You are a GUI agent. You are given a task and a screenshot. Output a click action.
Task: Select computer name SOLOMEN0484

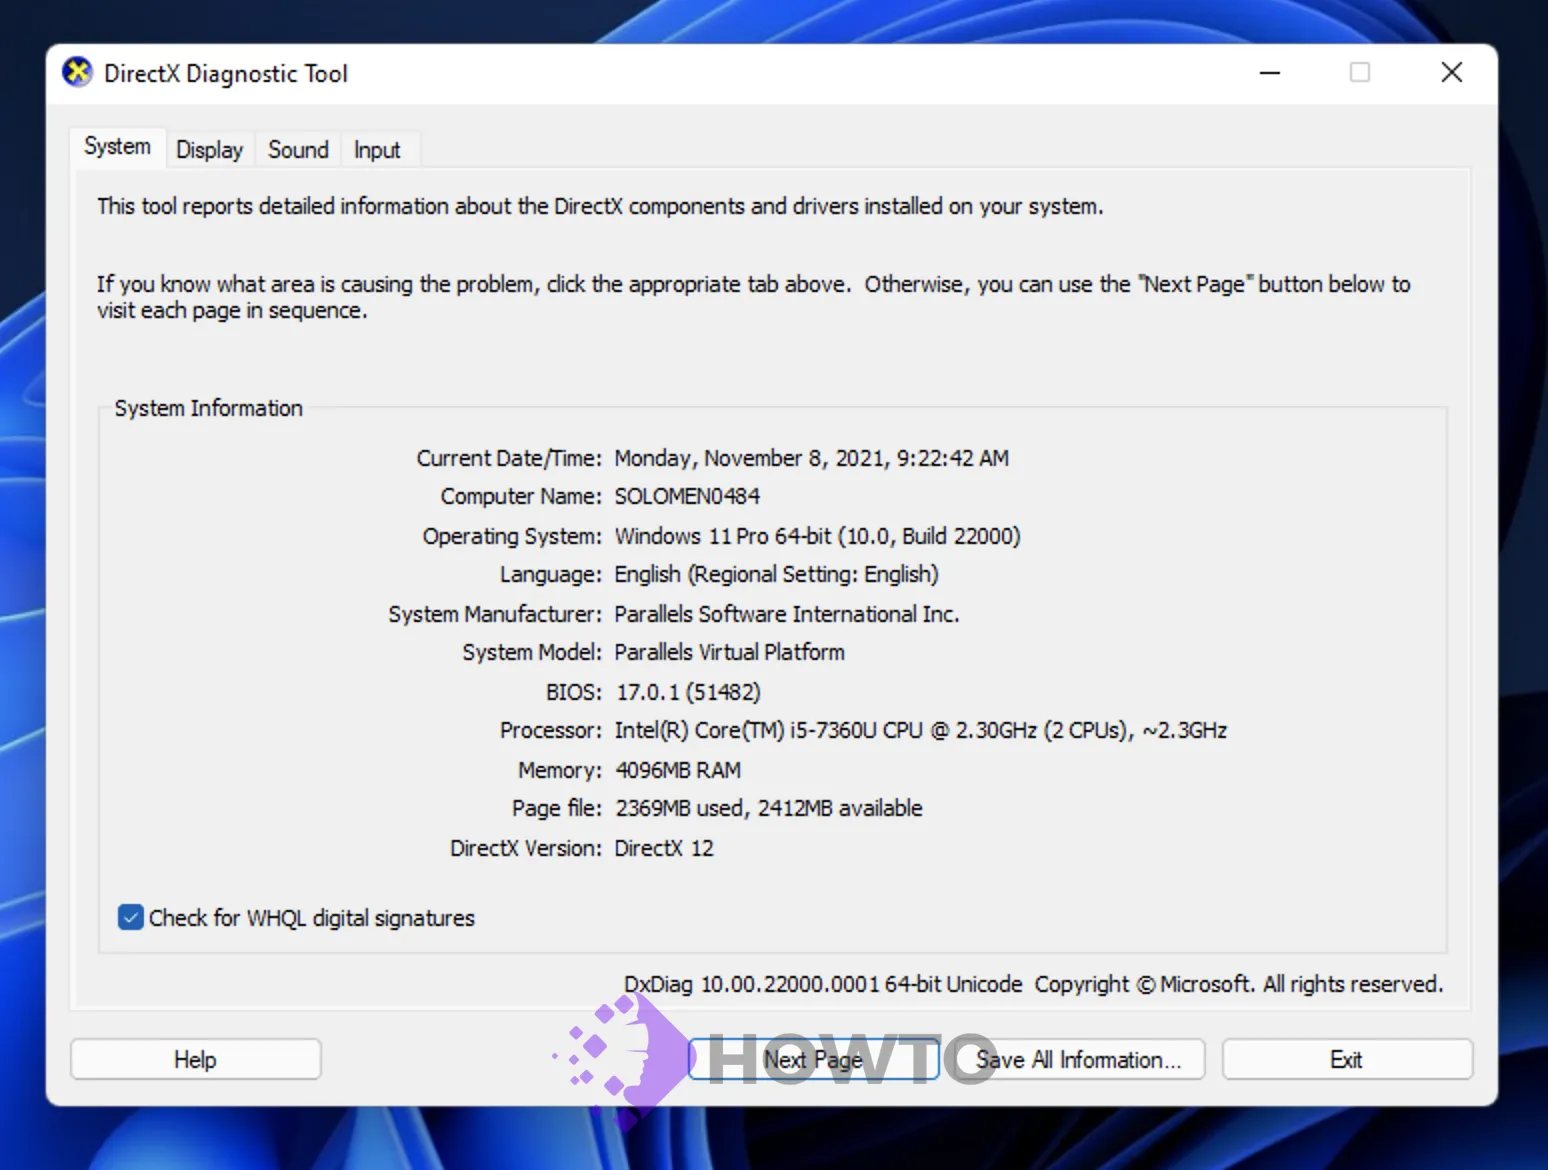687,496
